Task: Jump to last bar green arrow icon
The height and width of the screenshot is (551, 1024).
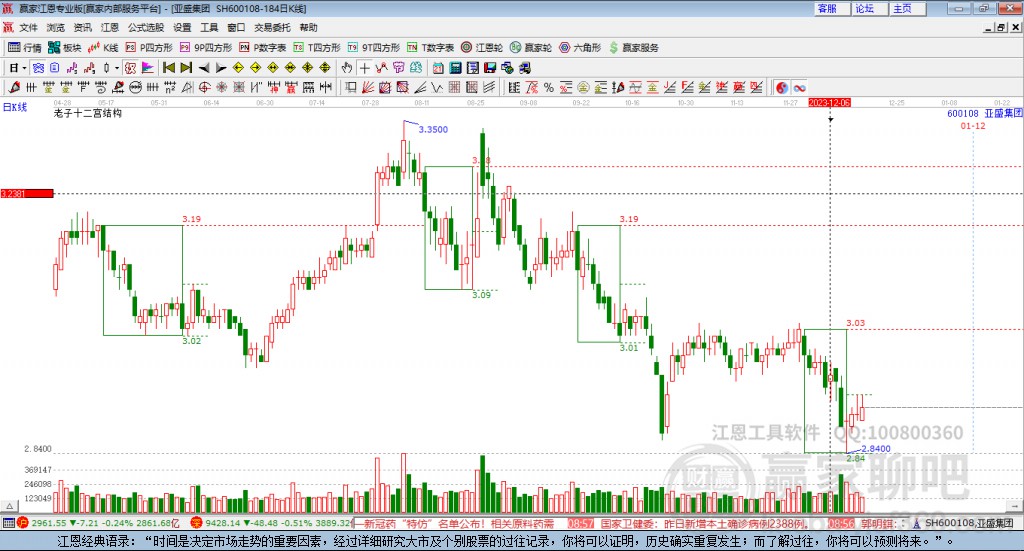Action: (x=186, y=68)
